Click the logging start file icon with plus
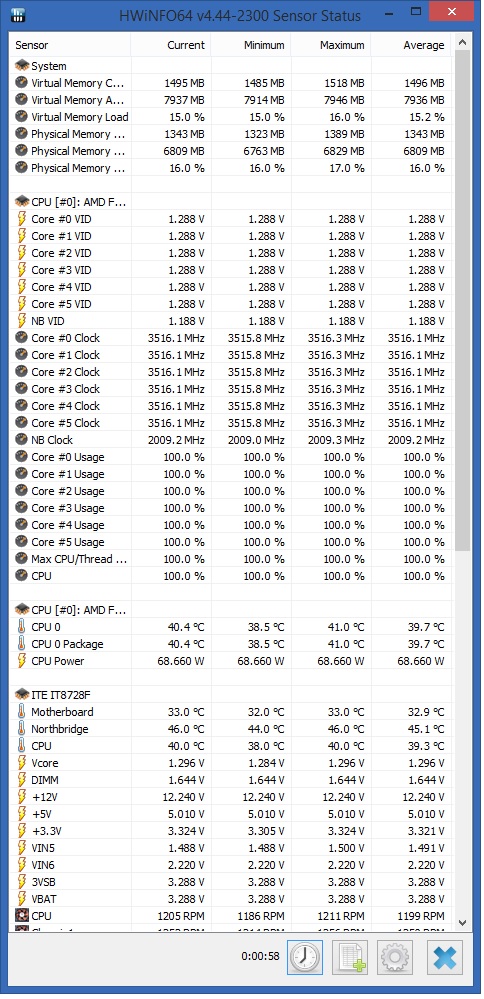484x999 pixels. click(351, 957)
